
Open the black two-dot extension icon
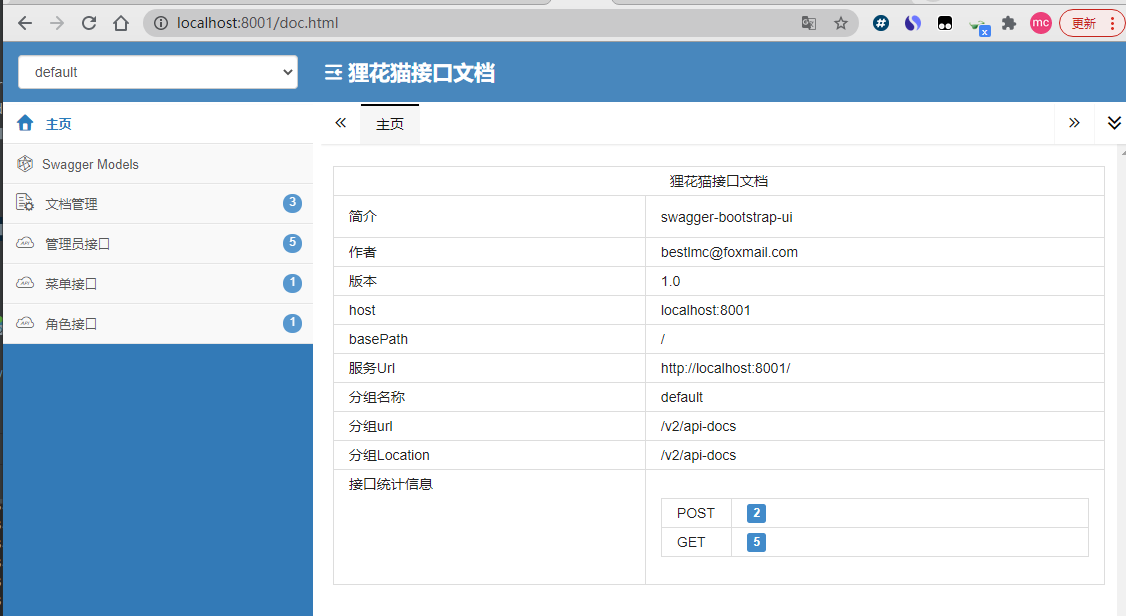pos(945,23)
